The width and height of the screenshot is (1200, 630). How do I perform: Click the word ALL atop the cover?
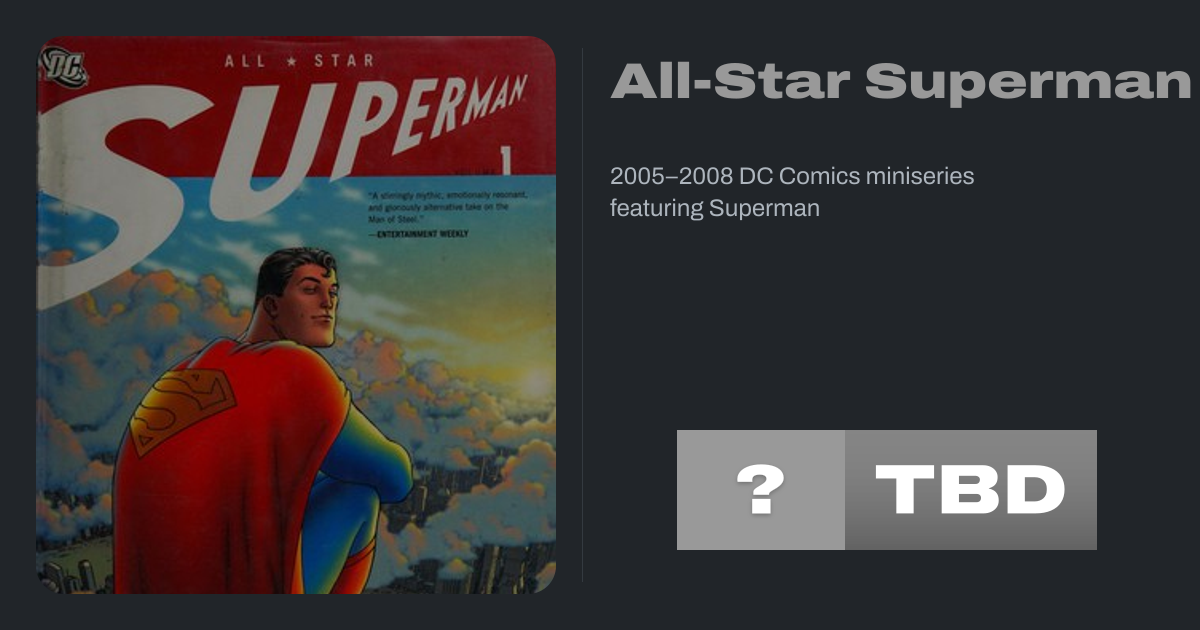pos(246,63)
